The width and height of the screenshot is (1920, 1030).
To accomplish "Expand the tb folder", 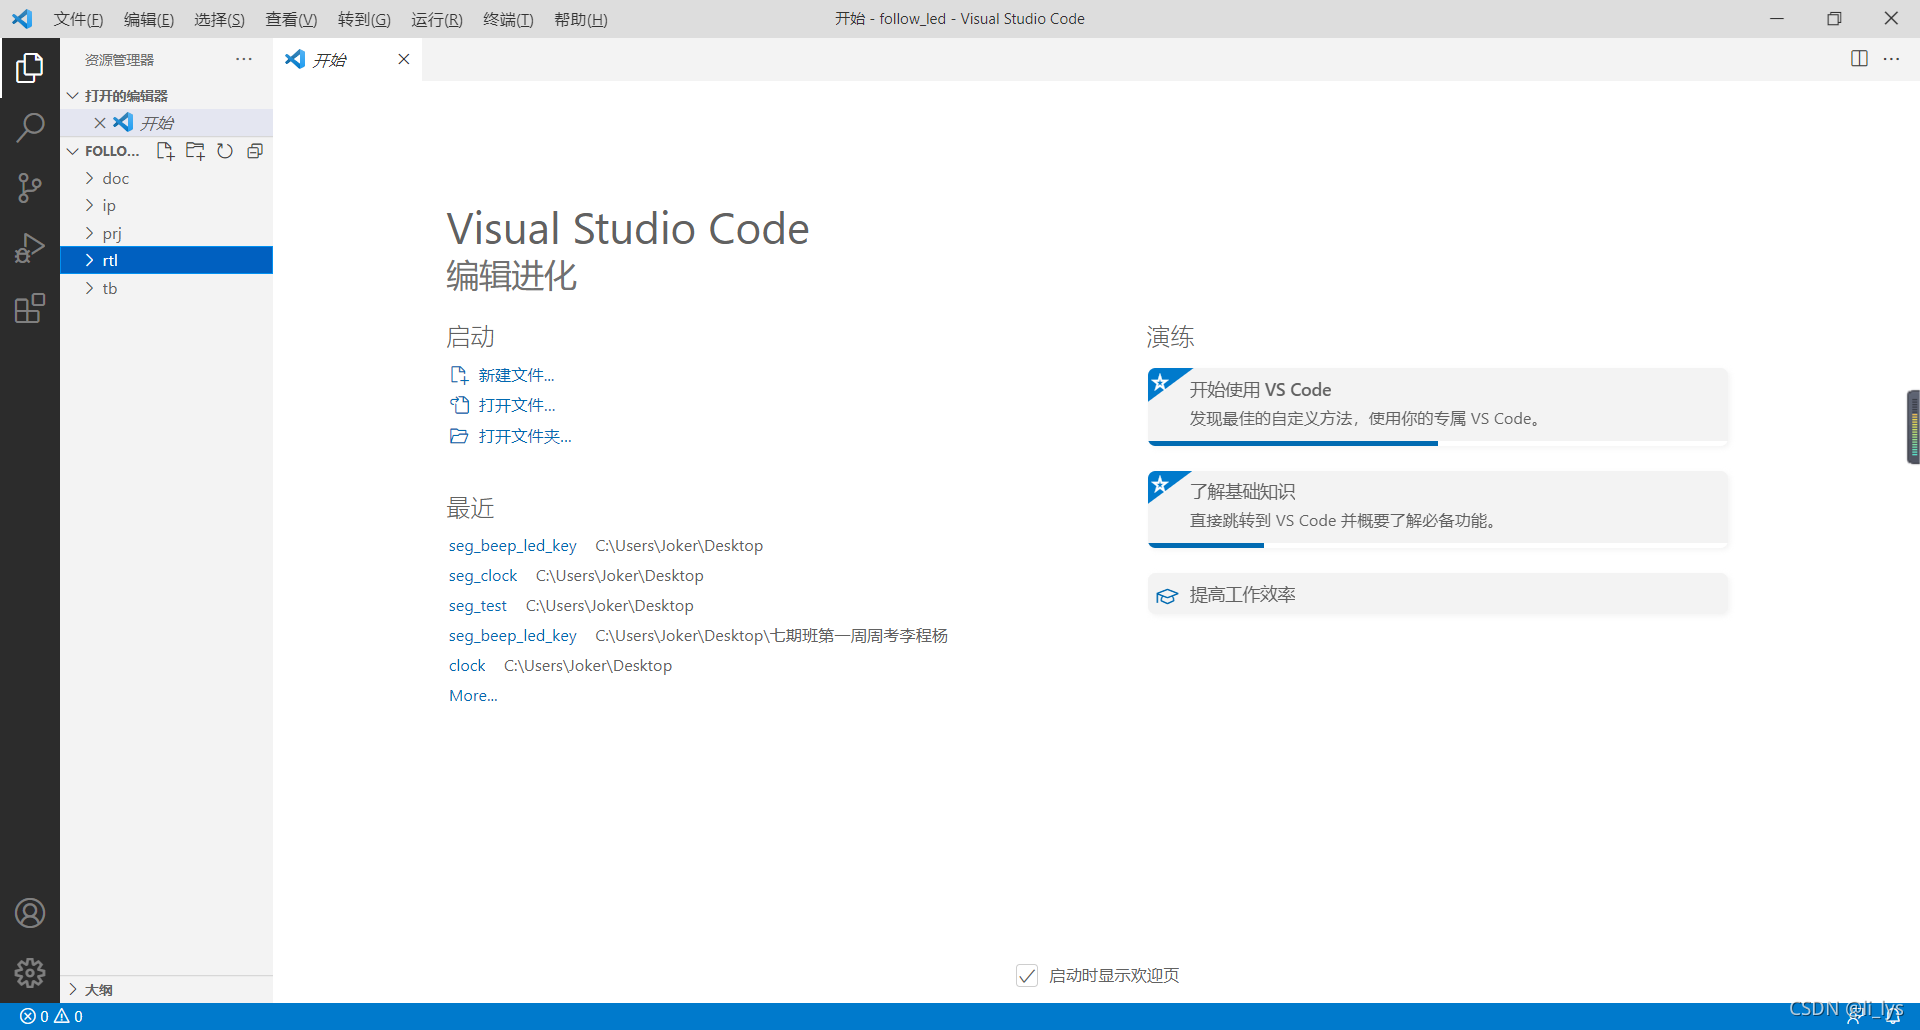I will click(166, 288).
